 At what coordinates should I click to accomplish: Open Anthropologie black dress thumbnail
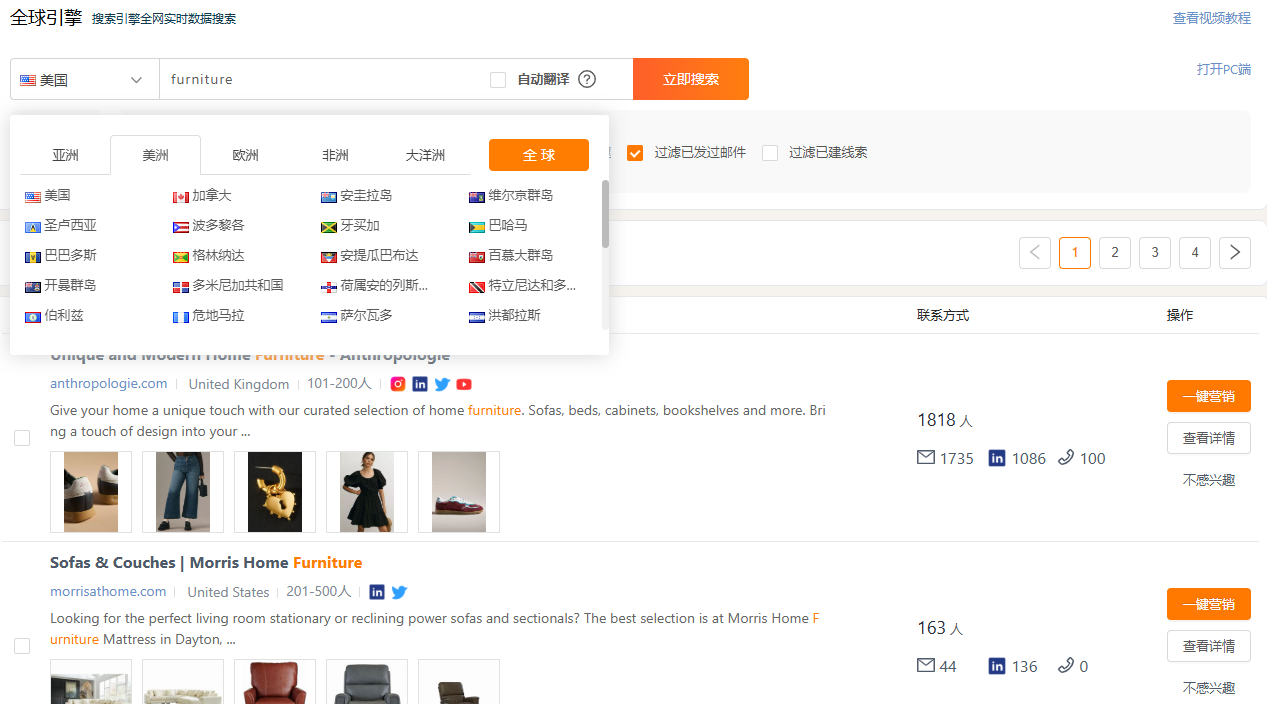(x=367, y=492)
